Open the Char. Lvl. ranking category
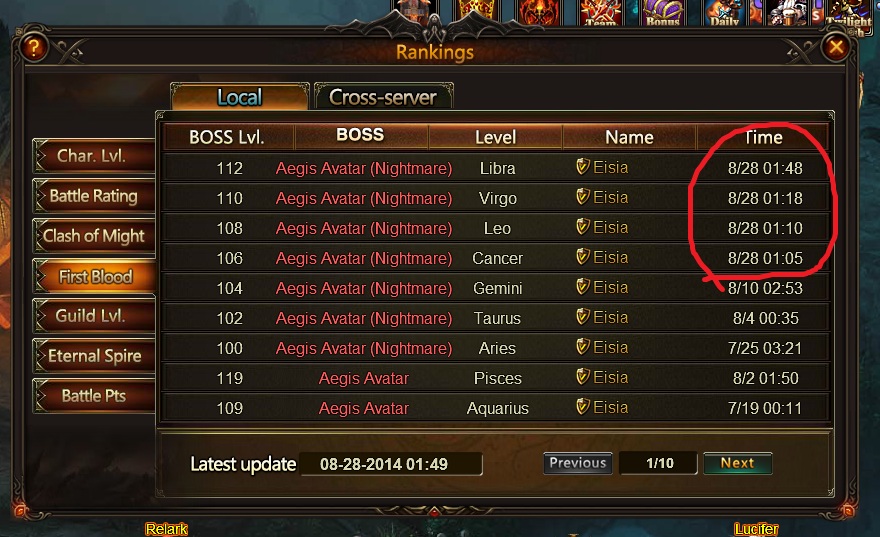Image resolution: width=880 pixels, height=537 pixels. pyautogui.click(x=94, y=155)
